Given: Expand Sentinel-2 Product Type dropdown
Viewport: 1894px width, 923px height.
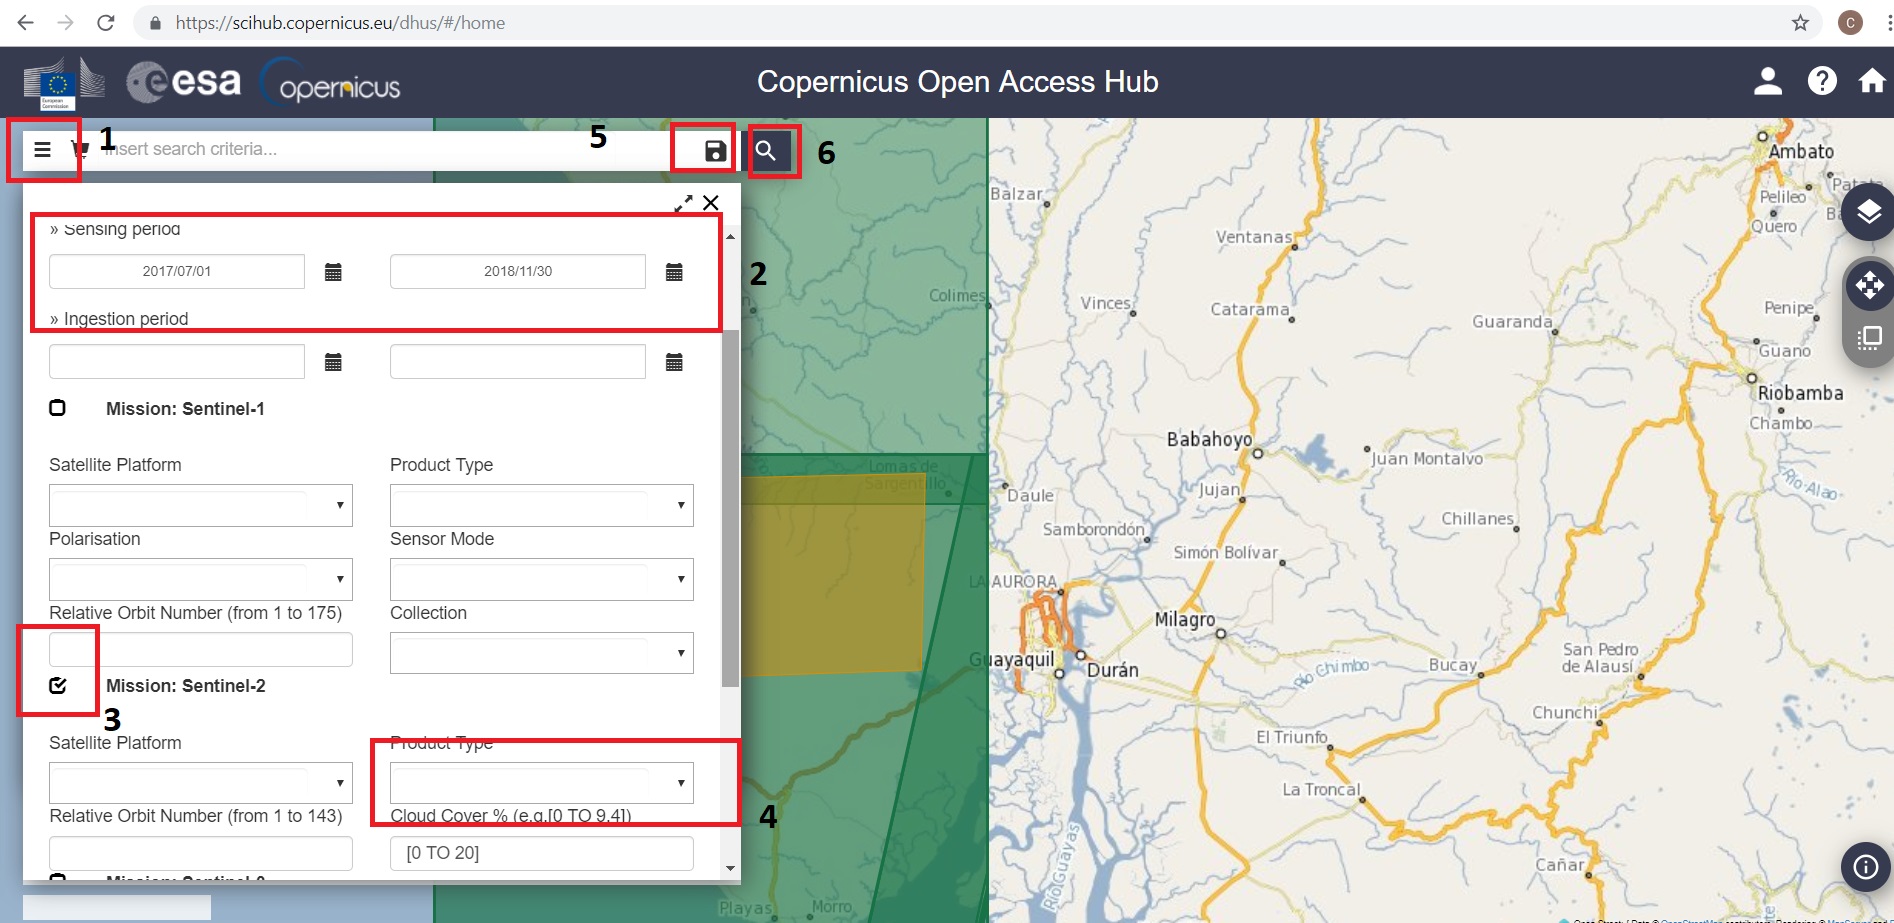Looking at the screenshot, I should coord(541,783).
